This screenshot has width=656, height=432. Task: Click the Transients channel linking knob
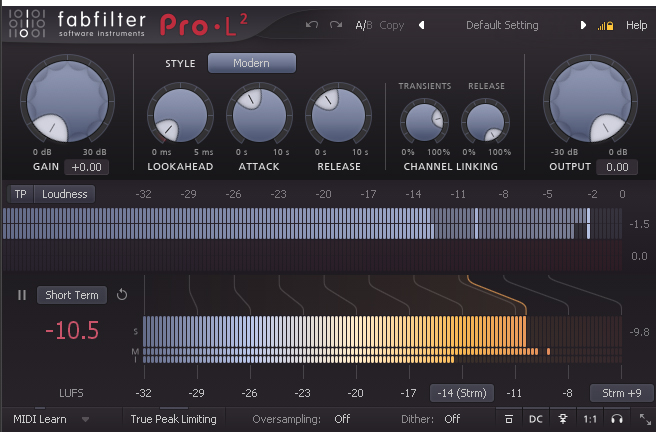coord(424,122)
